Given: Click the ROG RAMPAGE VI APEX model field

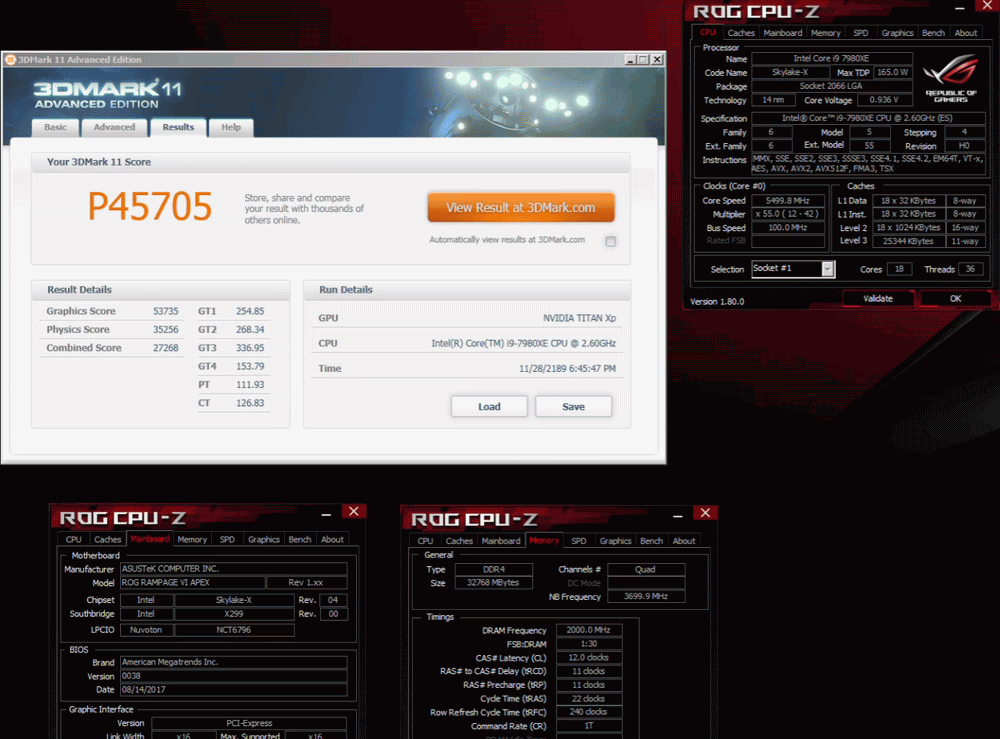Looking at the screenshot, I should (193, 582).
